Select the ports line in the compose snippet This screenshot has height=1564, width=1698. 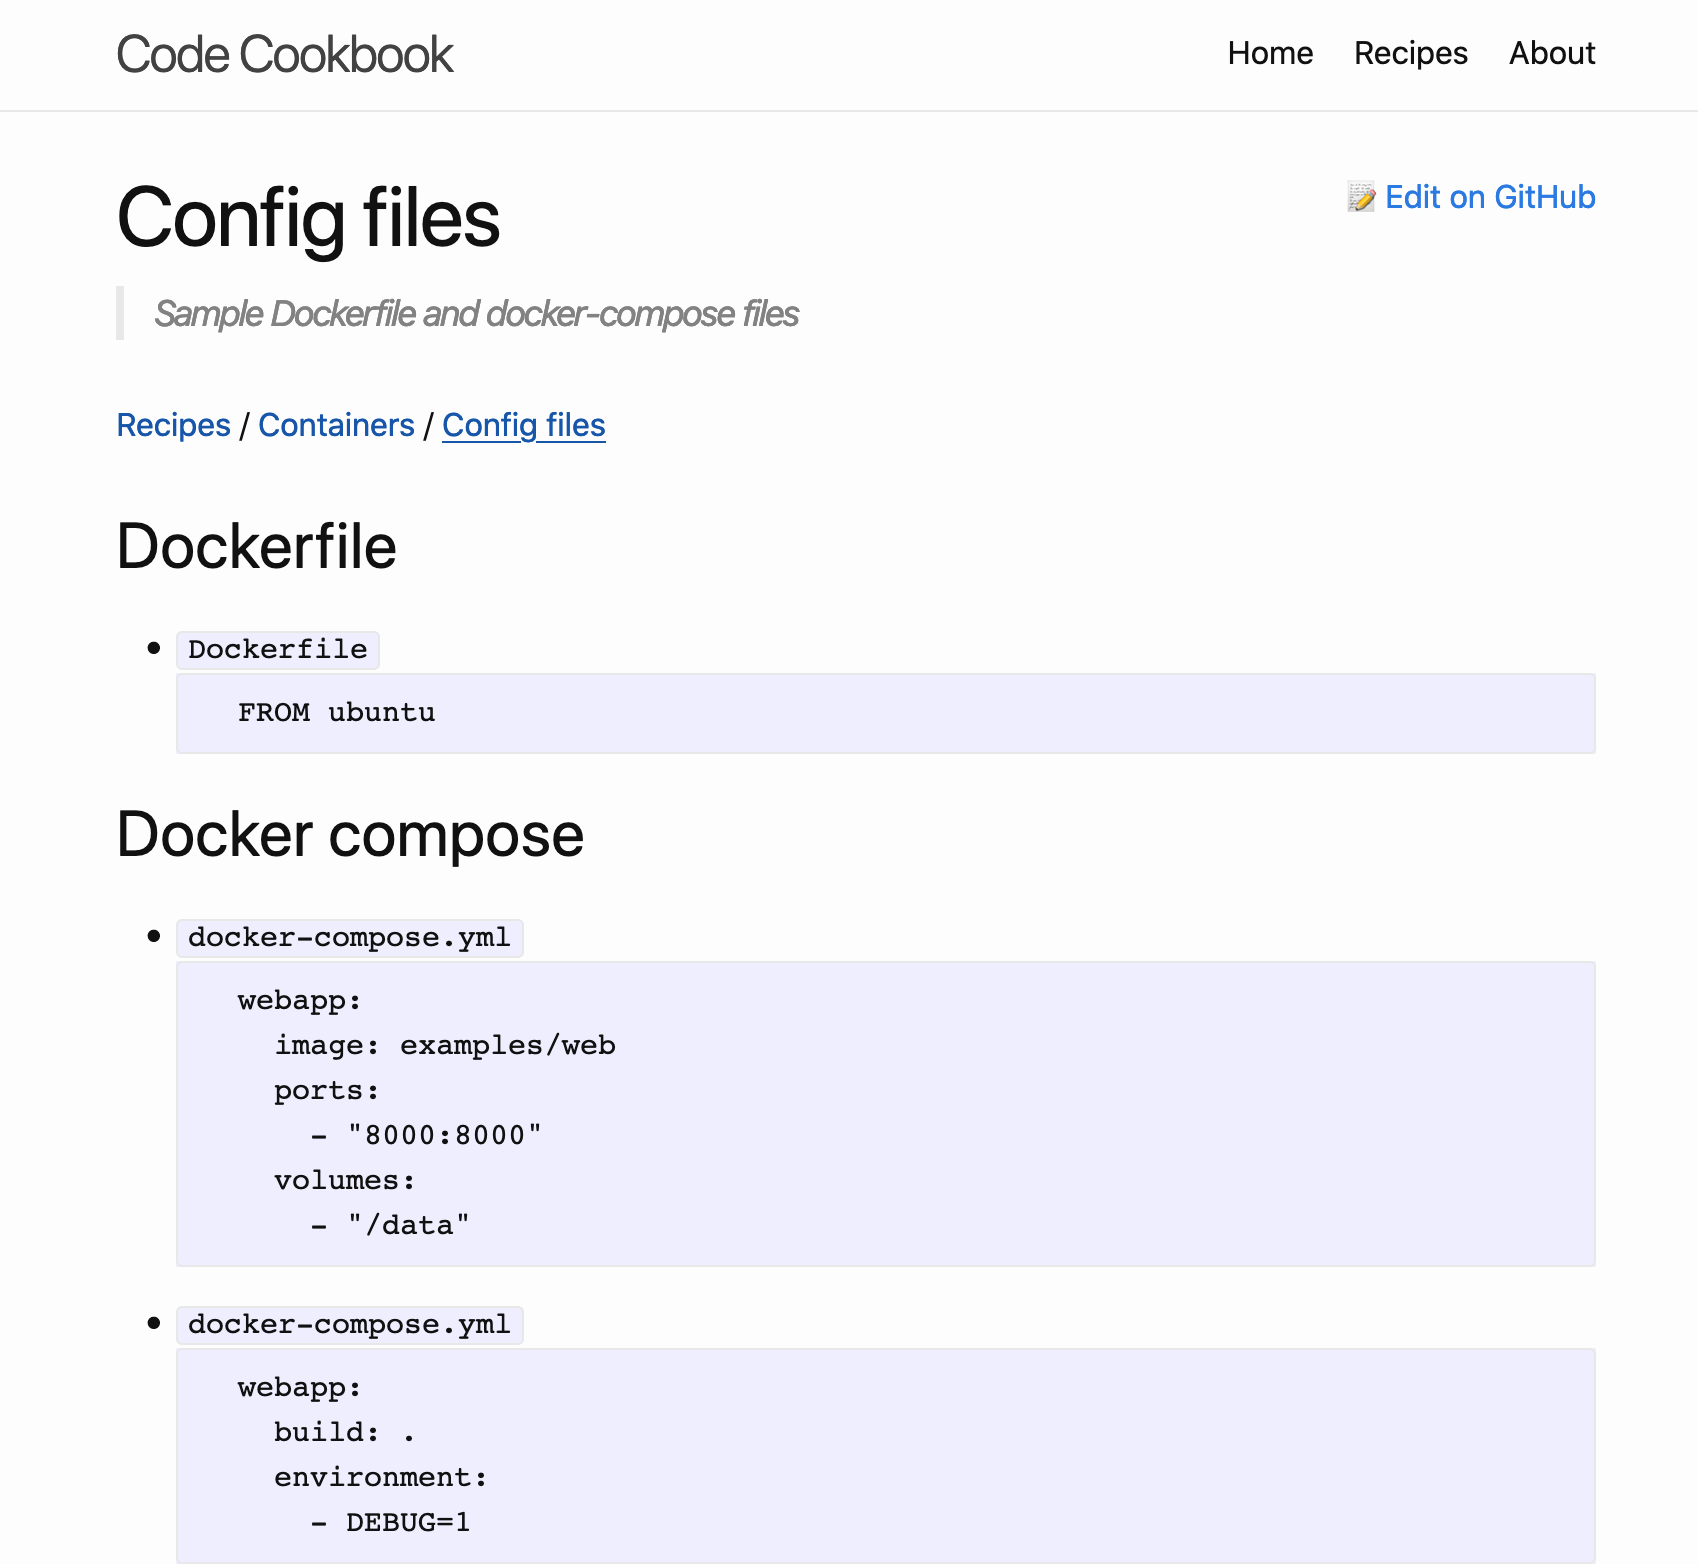click(325, 1090)
